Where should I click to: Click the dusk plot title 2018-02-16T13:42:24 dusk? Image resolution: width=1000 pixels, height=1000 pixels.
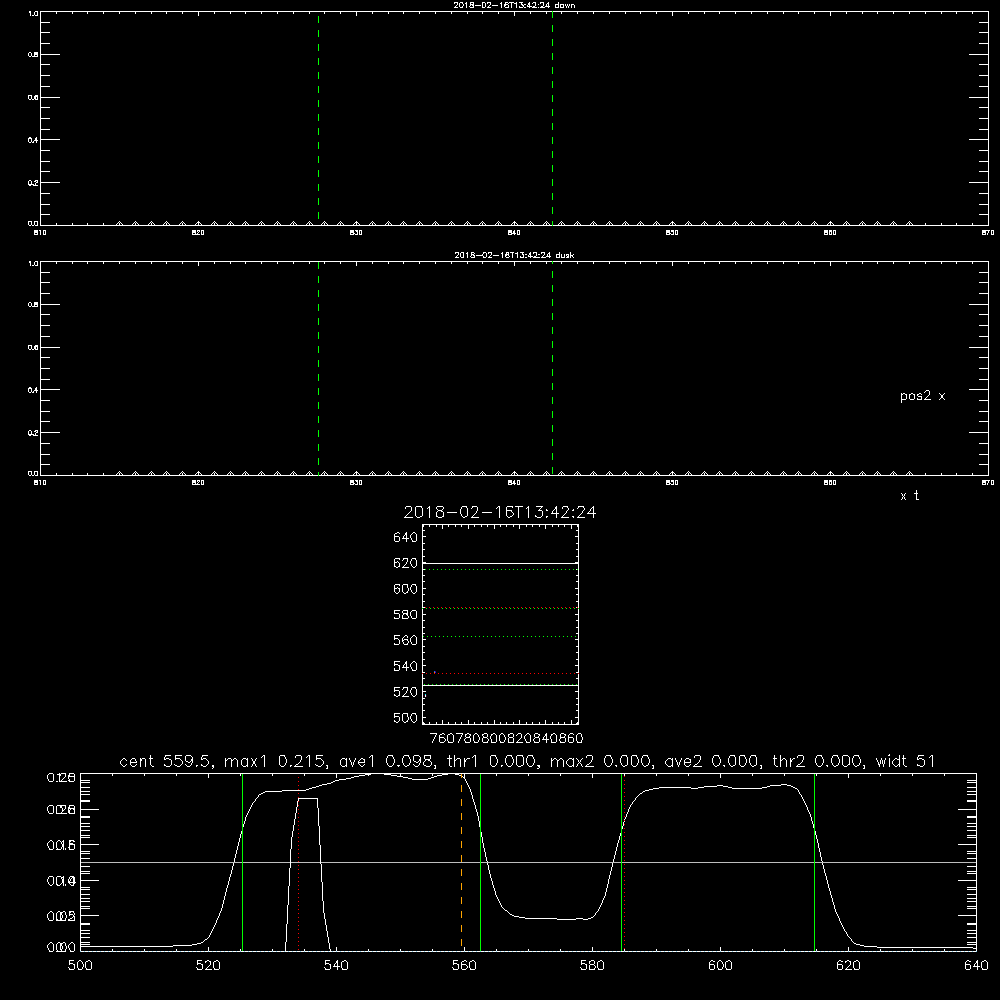(514, 255)
